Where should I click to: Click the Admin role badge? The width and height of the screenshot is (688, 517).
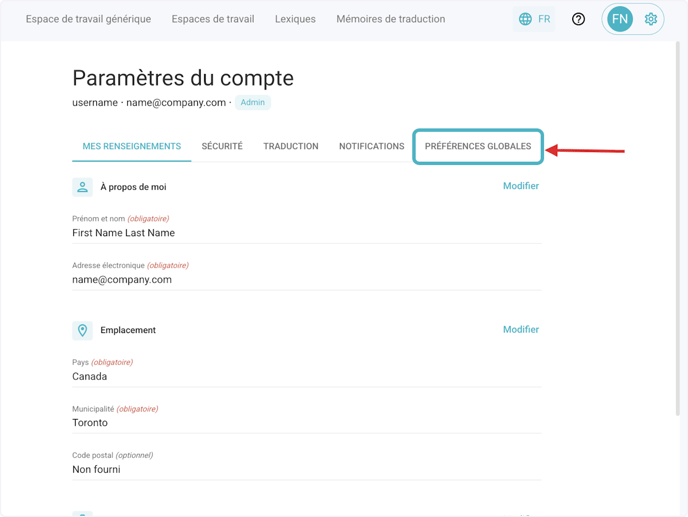(x=253, y=102)
